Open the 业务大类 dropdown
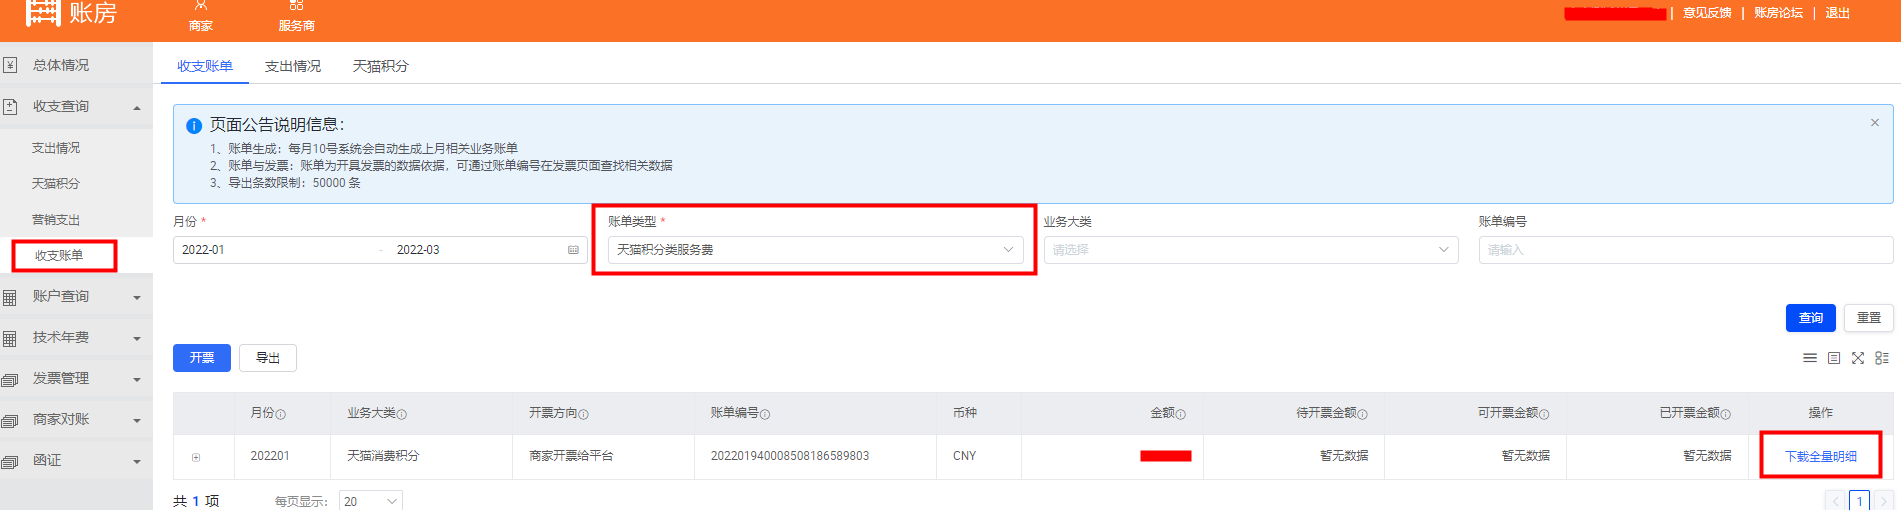The height and width of the screenshot is (510, 1901). pos(1250,250)
